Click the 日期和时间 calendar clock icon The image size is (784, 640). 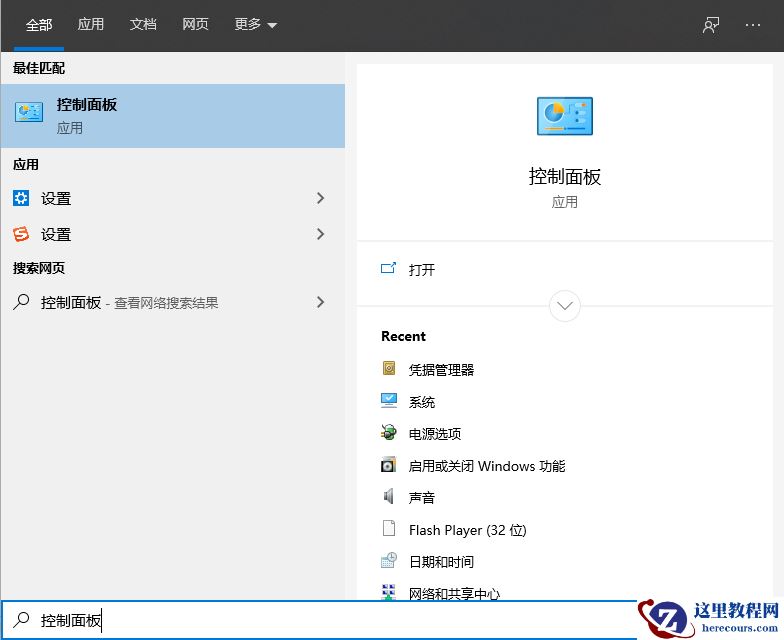tap(389, 560)
